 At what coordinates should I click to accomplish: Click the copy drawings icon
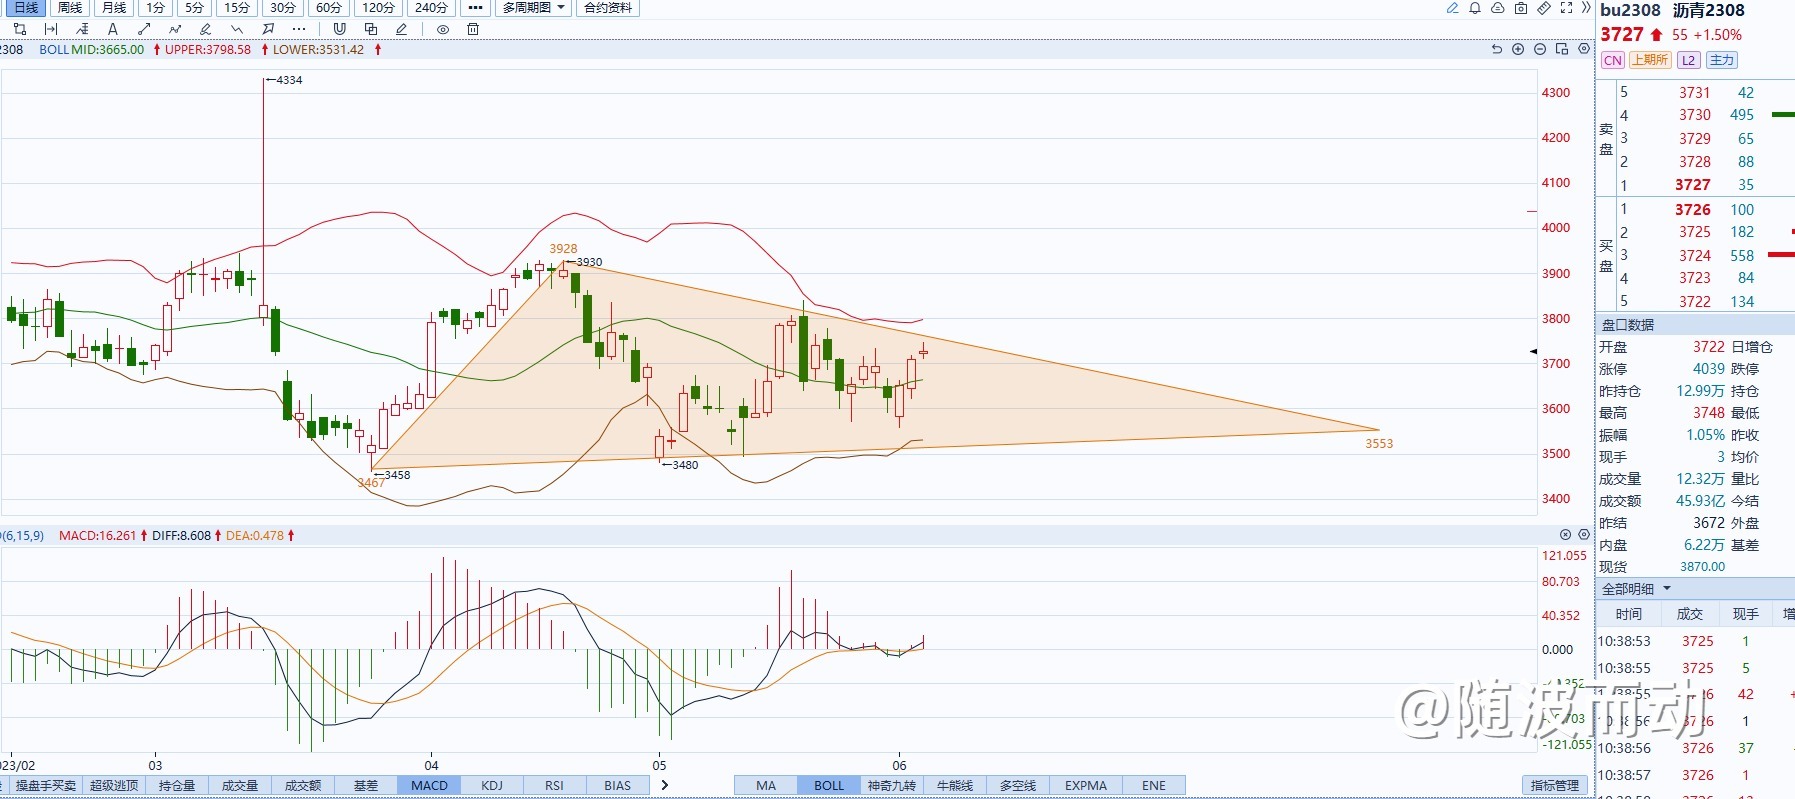pyautogui.click(x=371, y=29)
